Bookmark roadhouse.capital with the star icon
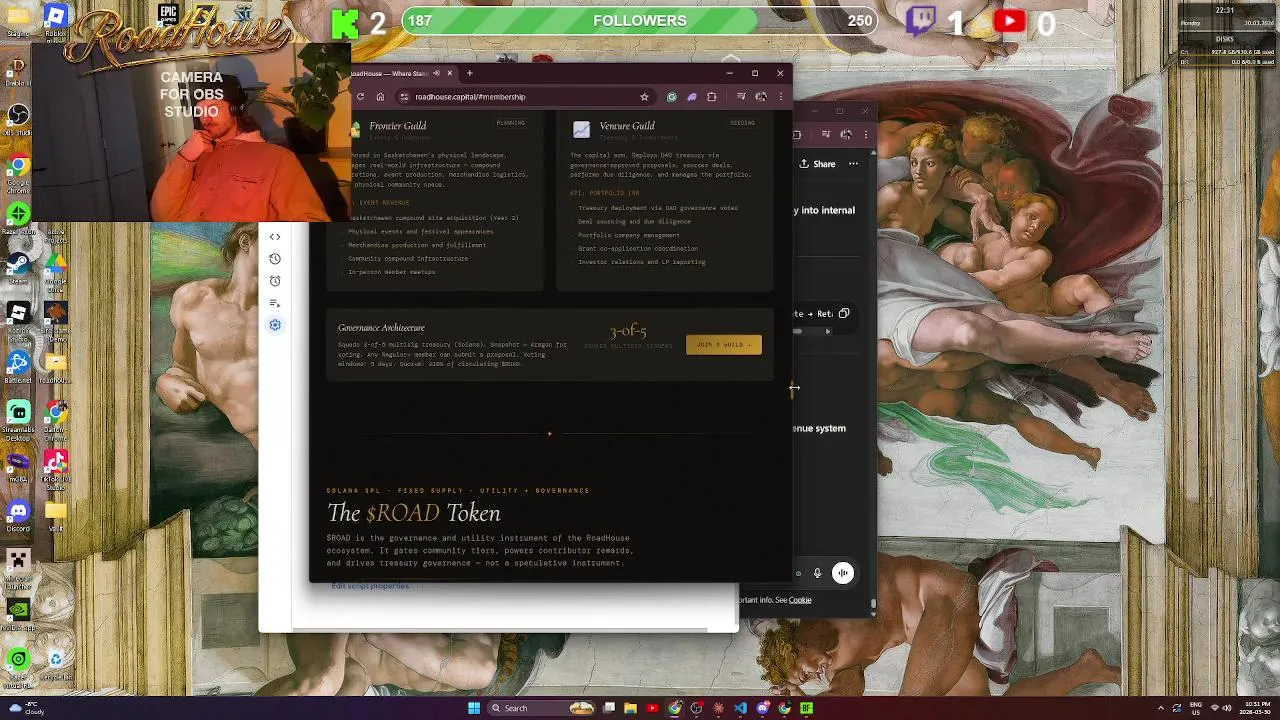 [x=644, y=97]
